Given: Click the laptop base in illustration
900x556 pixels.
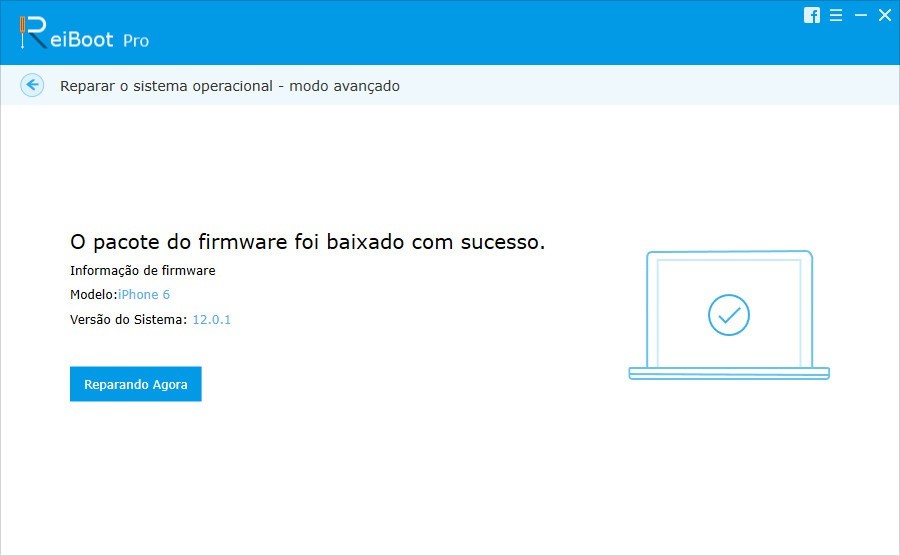Looking at the screenshot, I should click(x=729, y=374).
